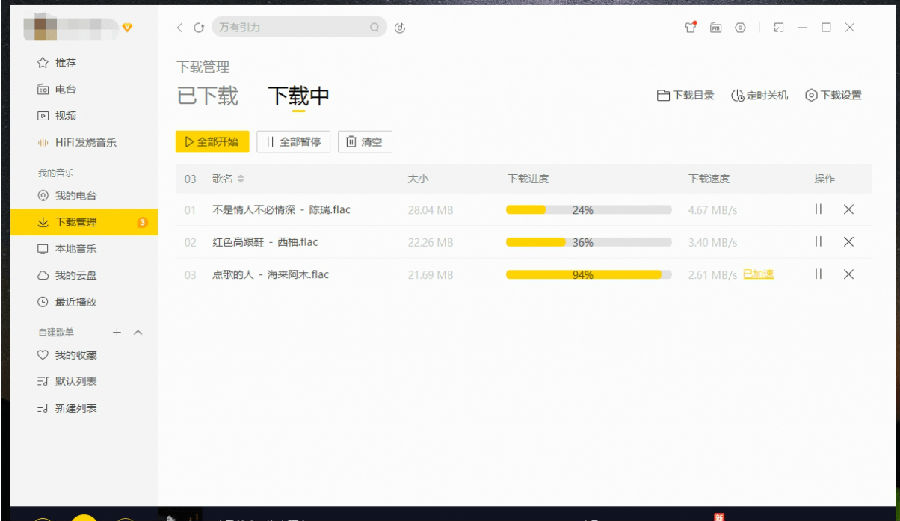
Task: Go back with the left arrow
Action: [180, 27]
